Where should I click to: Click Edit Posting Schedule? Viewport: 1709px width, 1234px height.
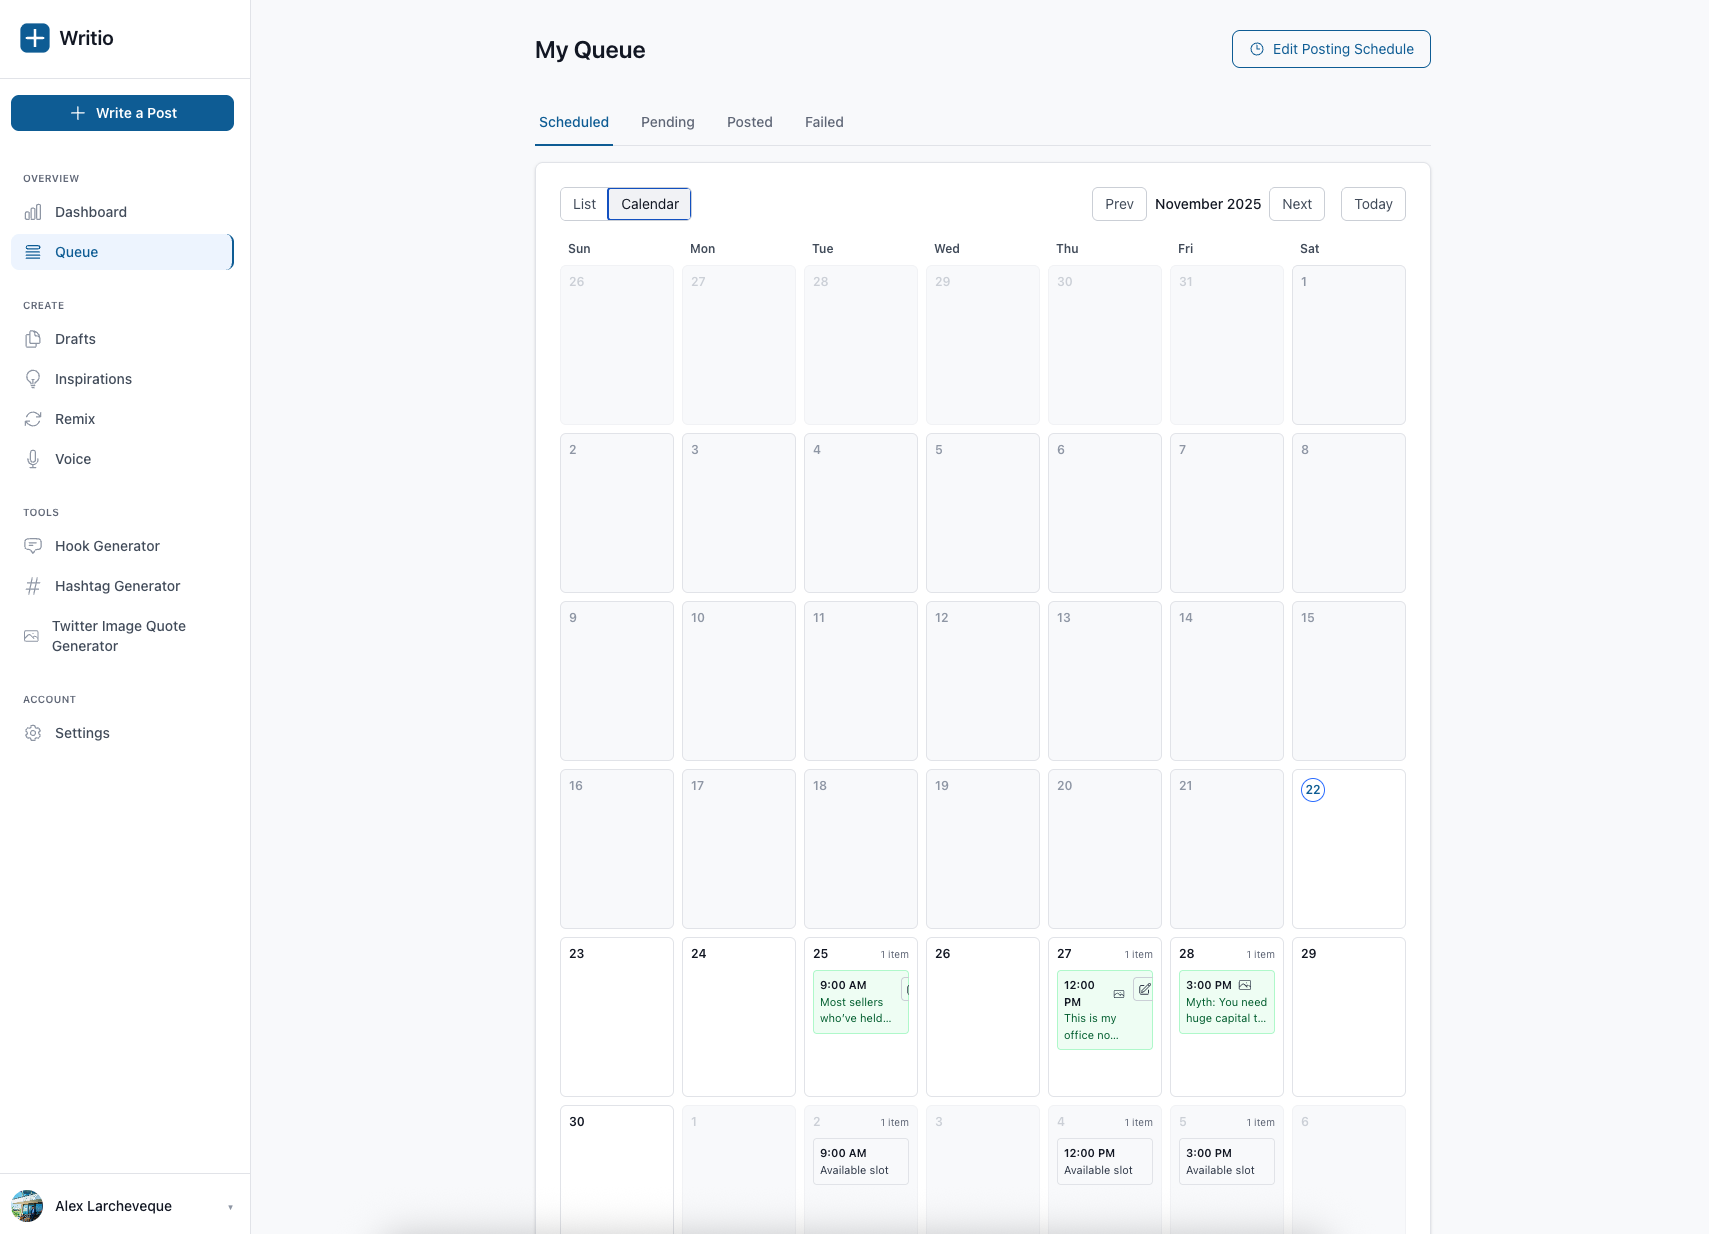tap(1330, 48)
